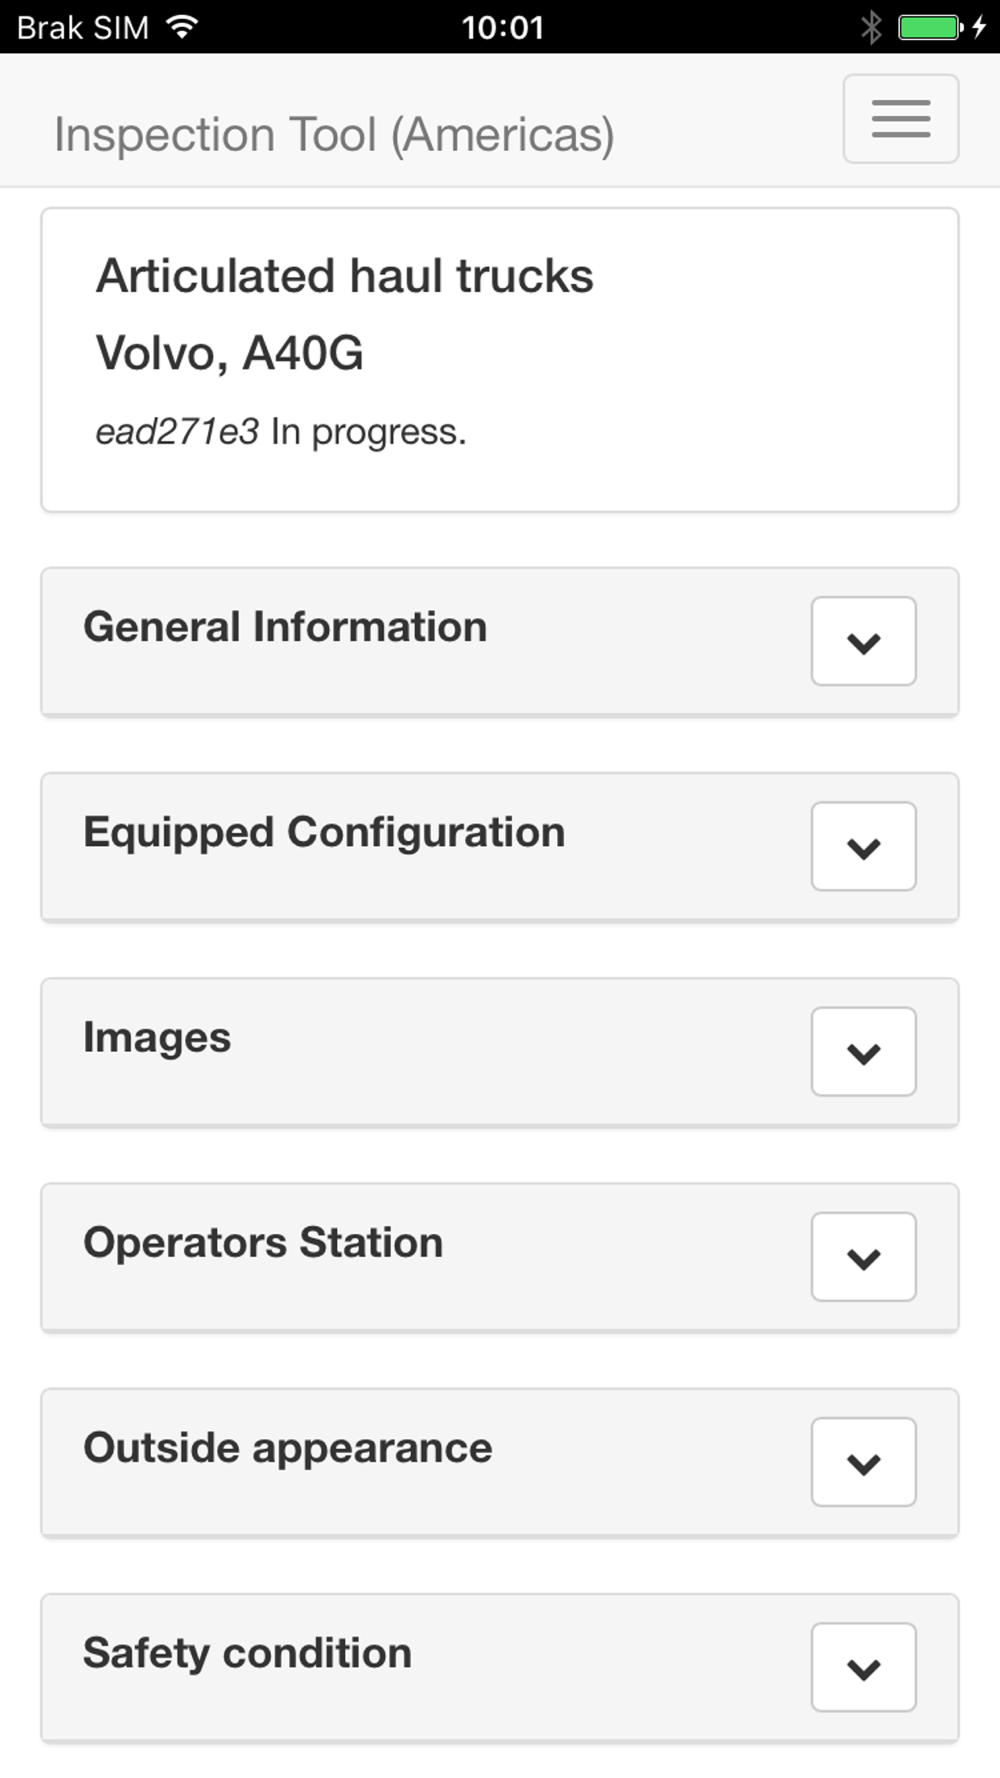The width and height of the screenshot is (1000, 1778).
Task: Open the hamburger navigation menu
Action: pyautogui.click(x=900, y=119)
